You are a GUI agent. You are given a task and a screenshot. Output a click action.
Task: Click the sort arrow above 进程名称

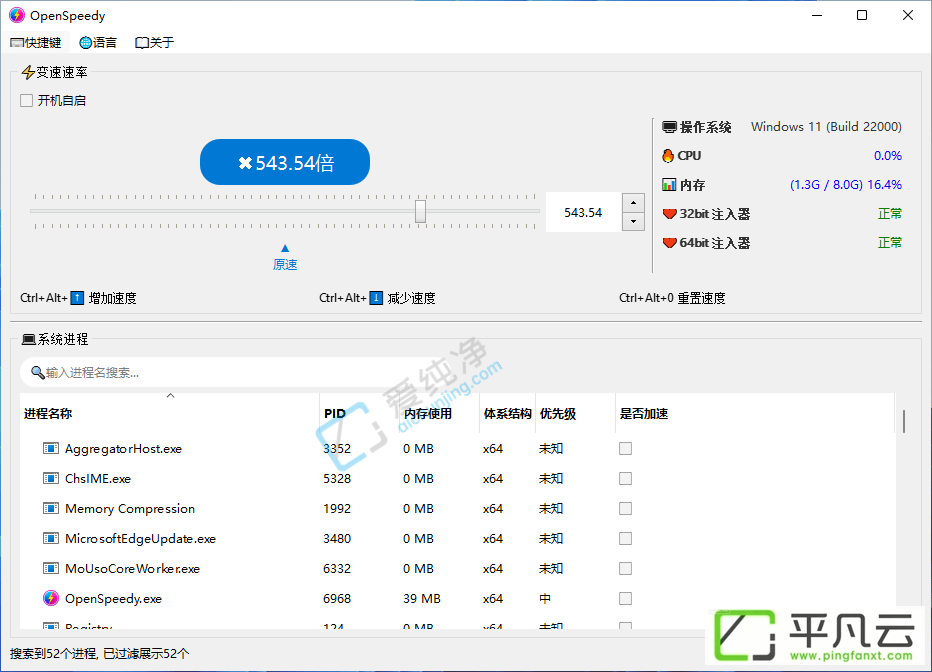[171, 396]
